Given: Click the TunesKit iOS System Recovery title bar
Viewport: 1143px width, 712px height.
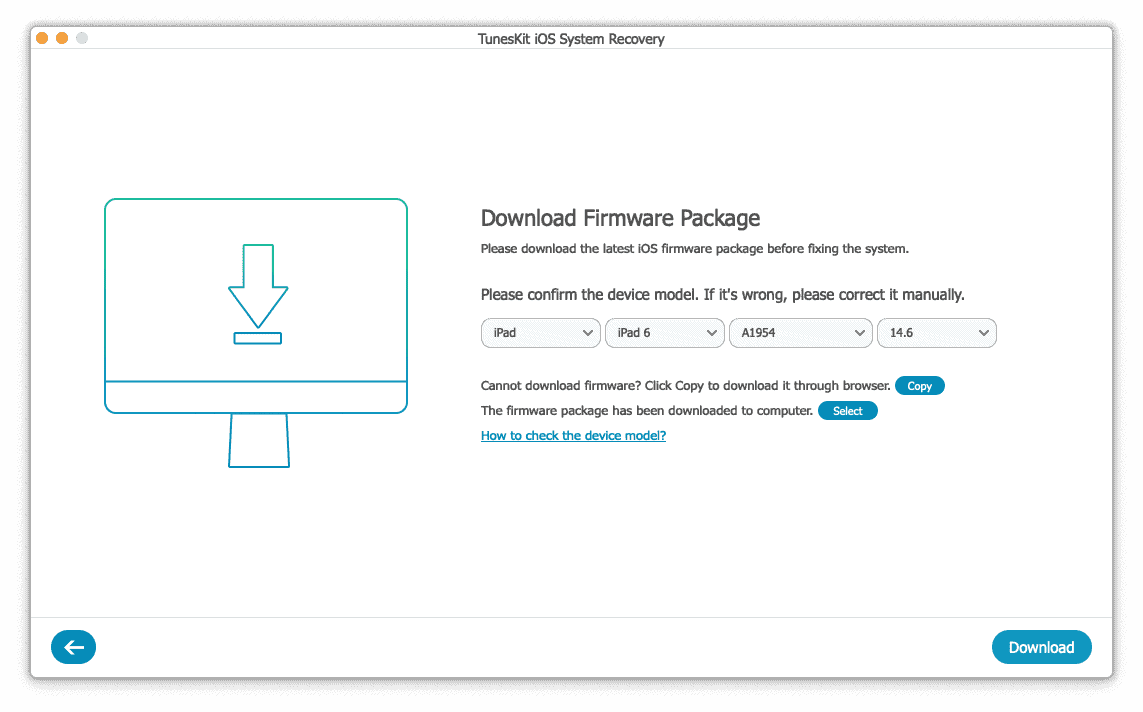Looking at the screenshot, I should (571, 39).
